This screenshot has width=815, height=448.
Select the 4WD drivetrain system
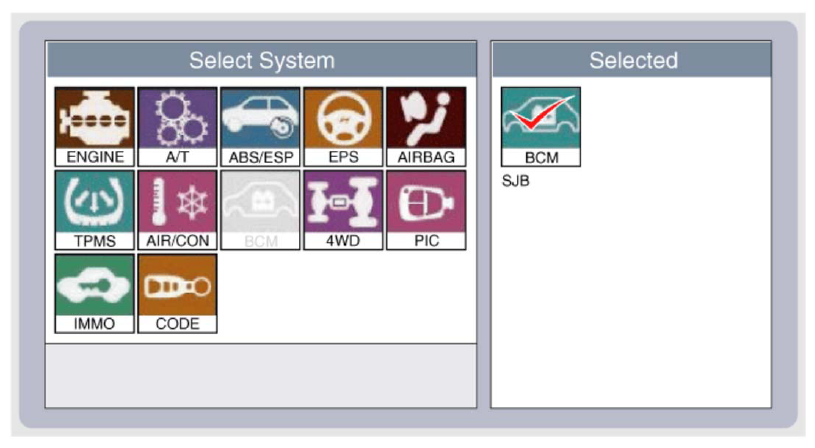(343, 210)
